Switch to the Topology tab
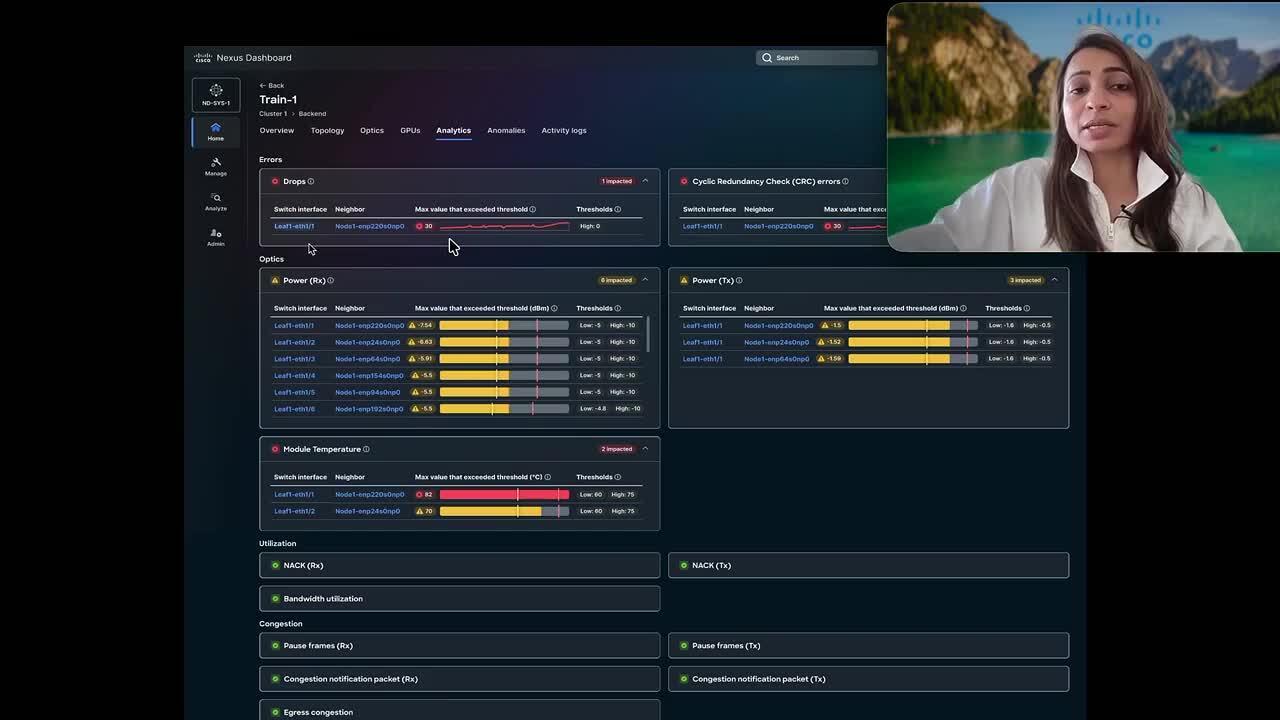Viewport: 1280px width, 720px height. [x=327, y=130]
